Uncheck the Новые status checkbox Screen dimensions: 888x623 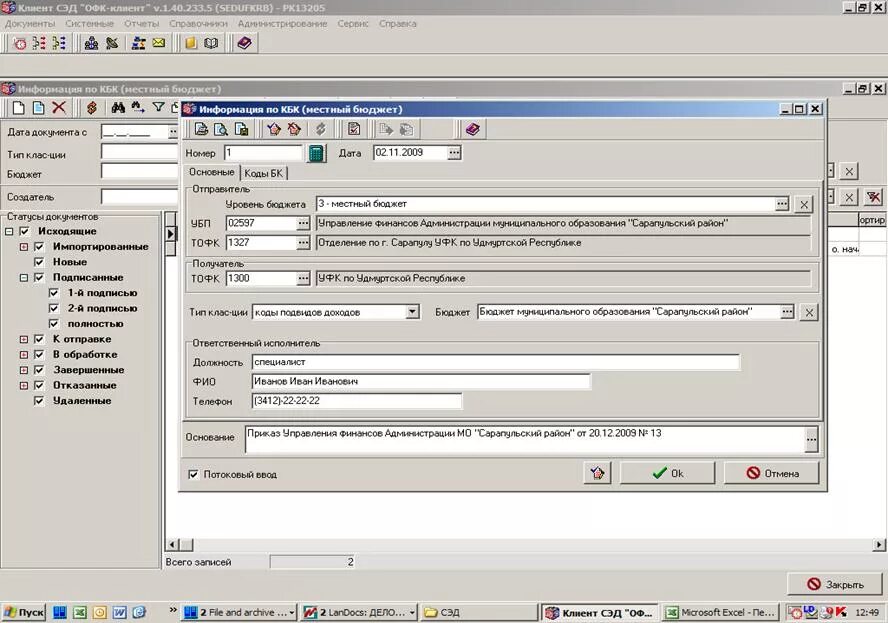[39, 262]
